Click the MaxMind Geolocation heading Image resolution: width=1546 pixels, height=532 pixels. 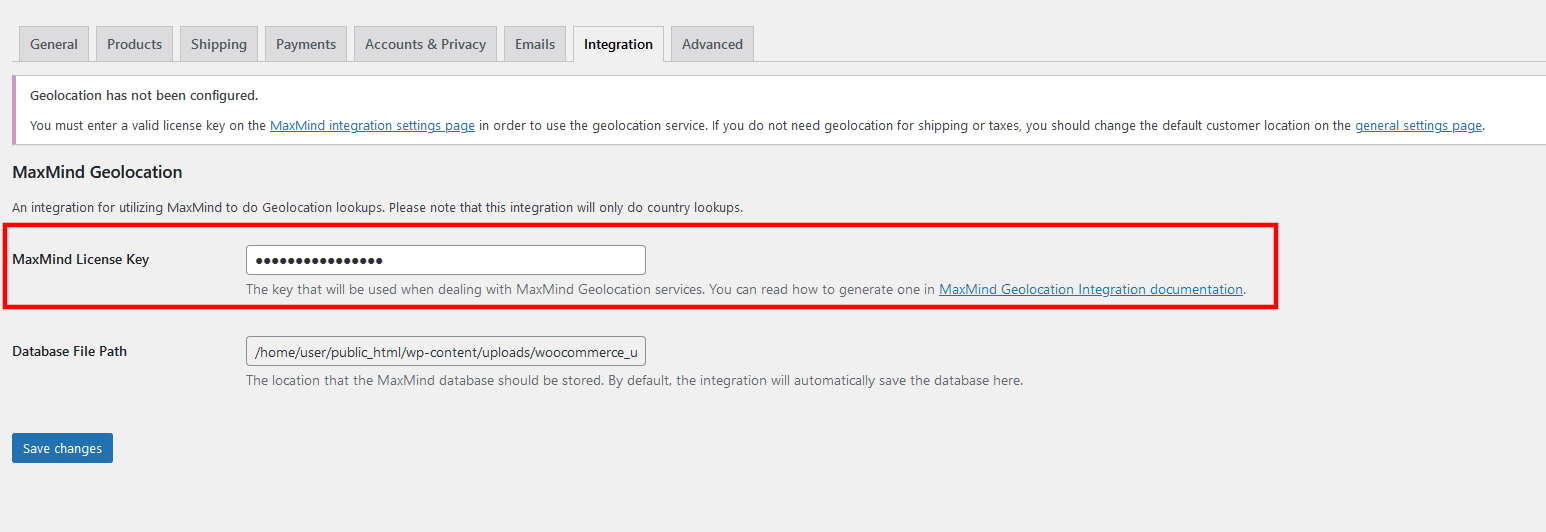tap(97, 172)
